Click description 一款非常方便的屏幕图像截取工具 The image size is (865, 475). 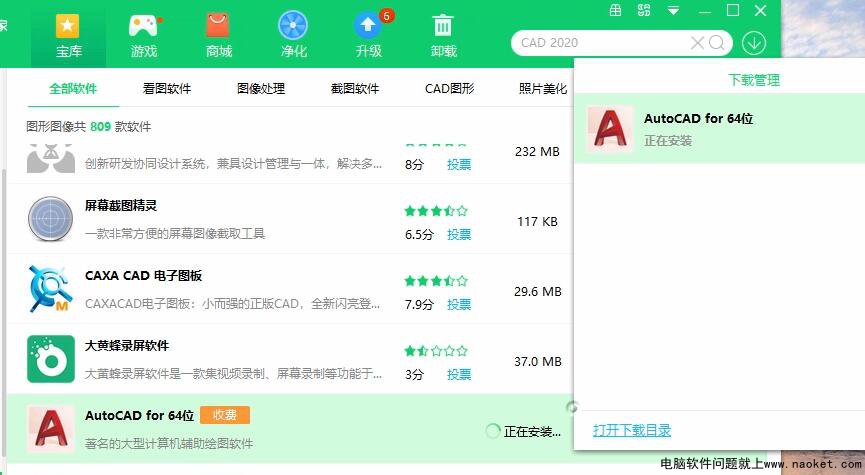[x=175, y=234]
